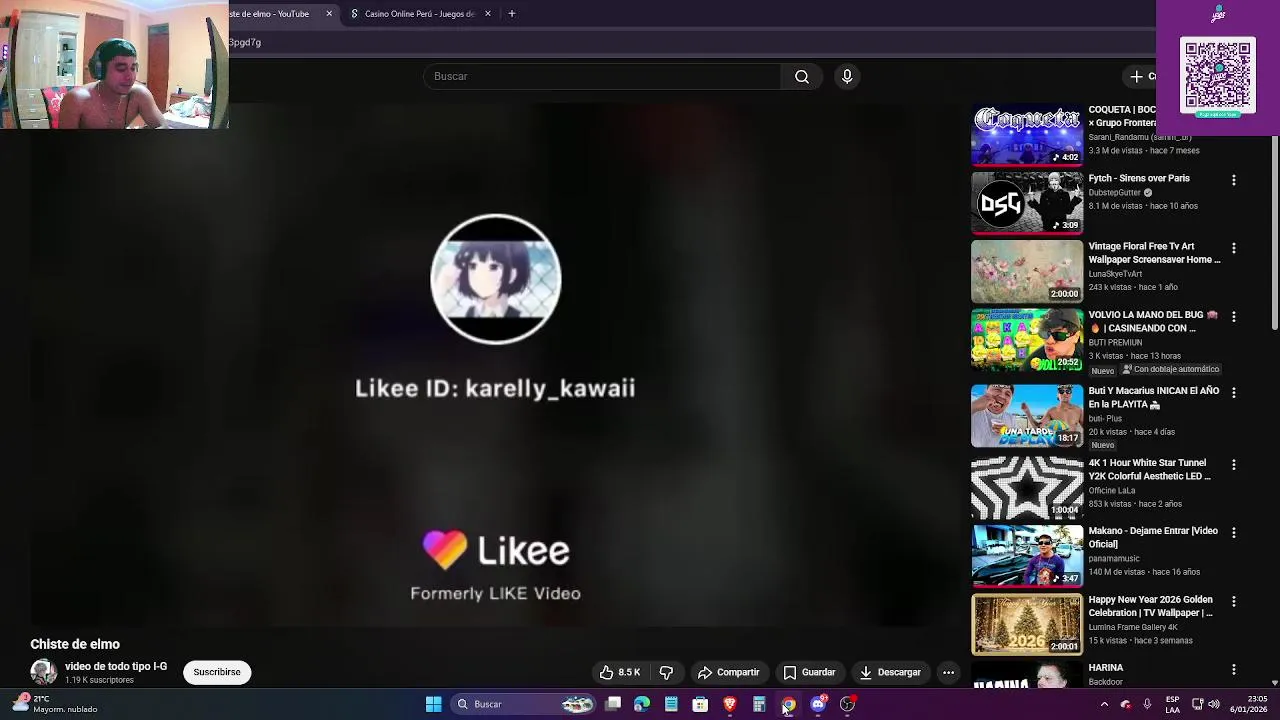This screenshot has width=1280, height=720.
Task: Subscribe with the Suscribirse button
Action: tap(217, 673)
